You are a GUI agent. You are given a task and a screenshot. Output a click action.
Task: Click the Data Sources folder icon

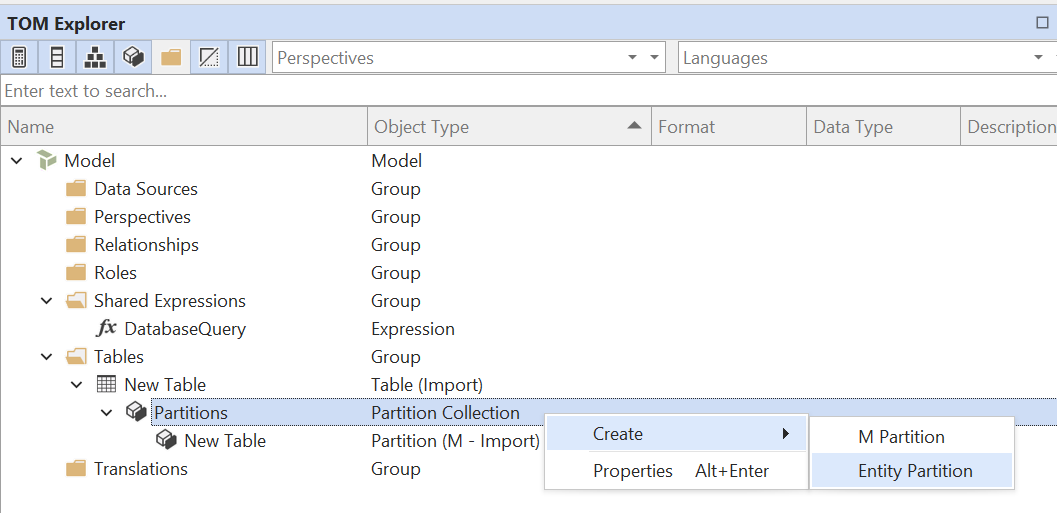coord(76,189)
